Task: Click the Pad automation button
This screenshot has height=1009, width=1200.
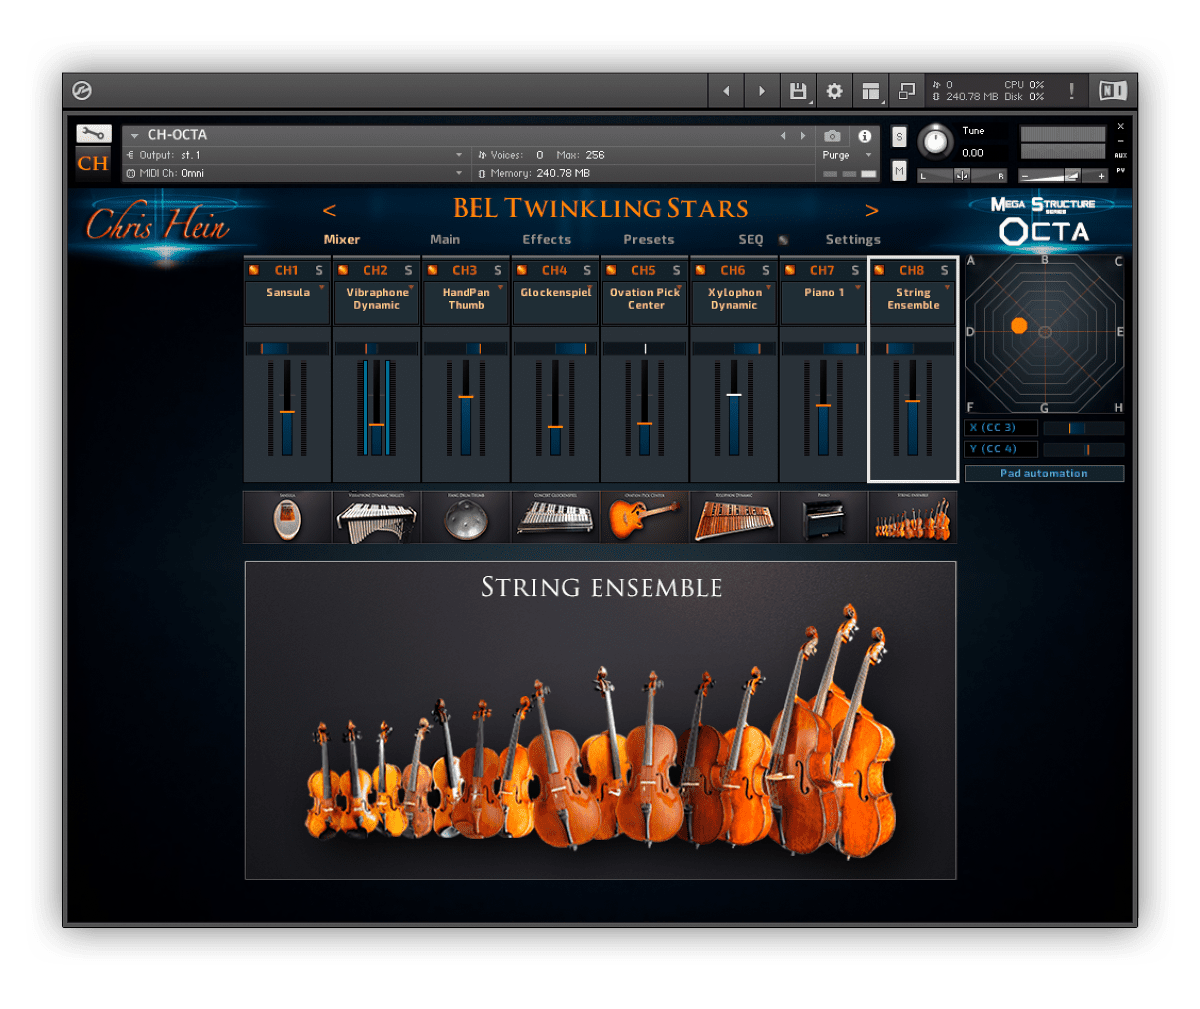Action: pyautogui.click(x=1043, y=473)
